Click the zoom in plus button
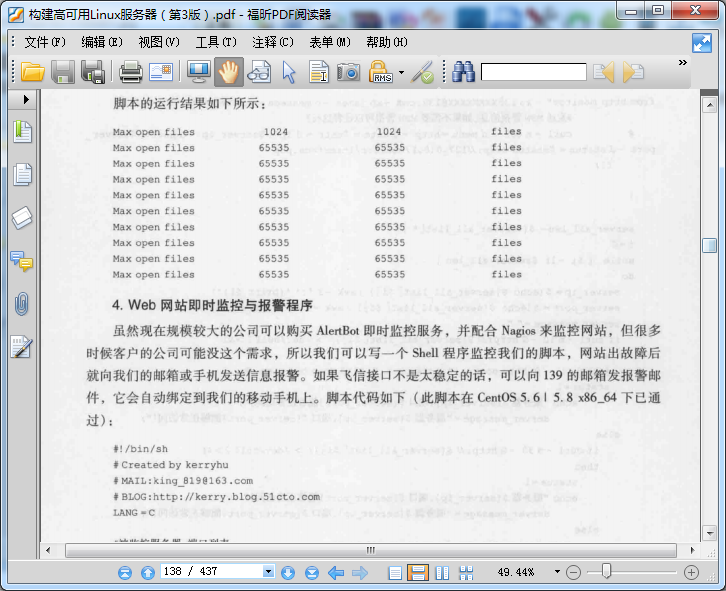This screenshot has width=726, height=591. pyautogui.click(x=691, y=572)
